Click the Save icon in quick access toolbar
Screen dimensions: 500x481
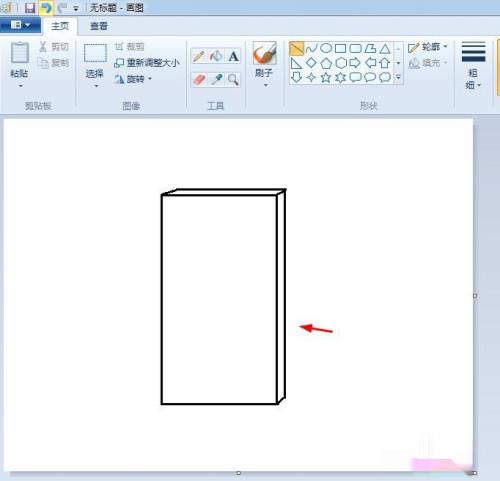coord(30,8)
